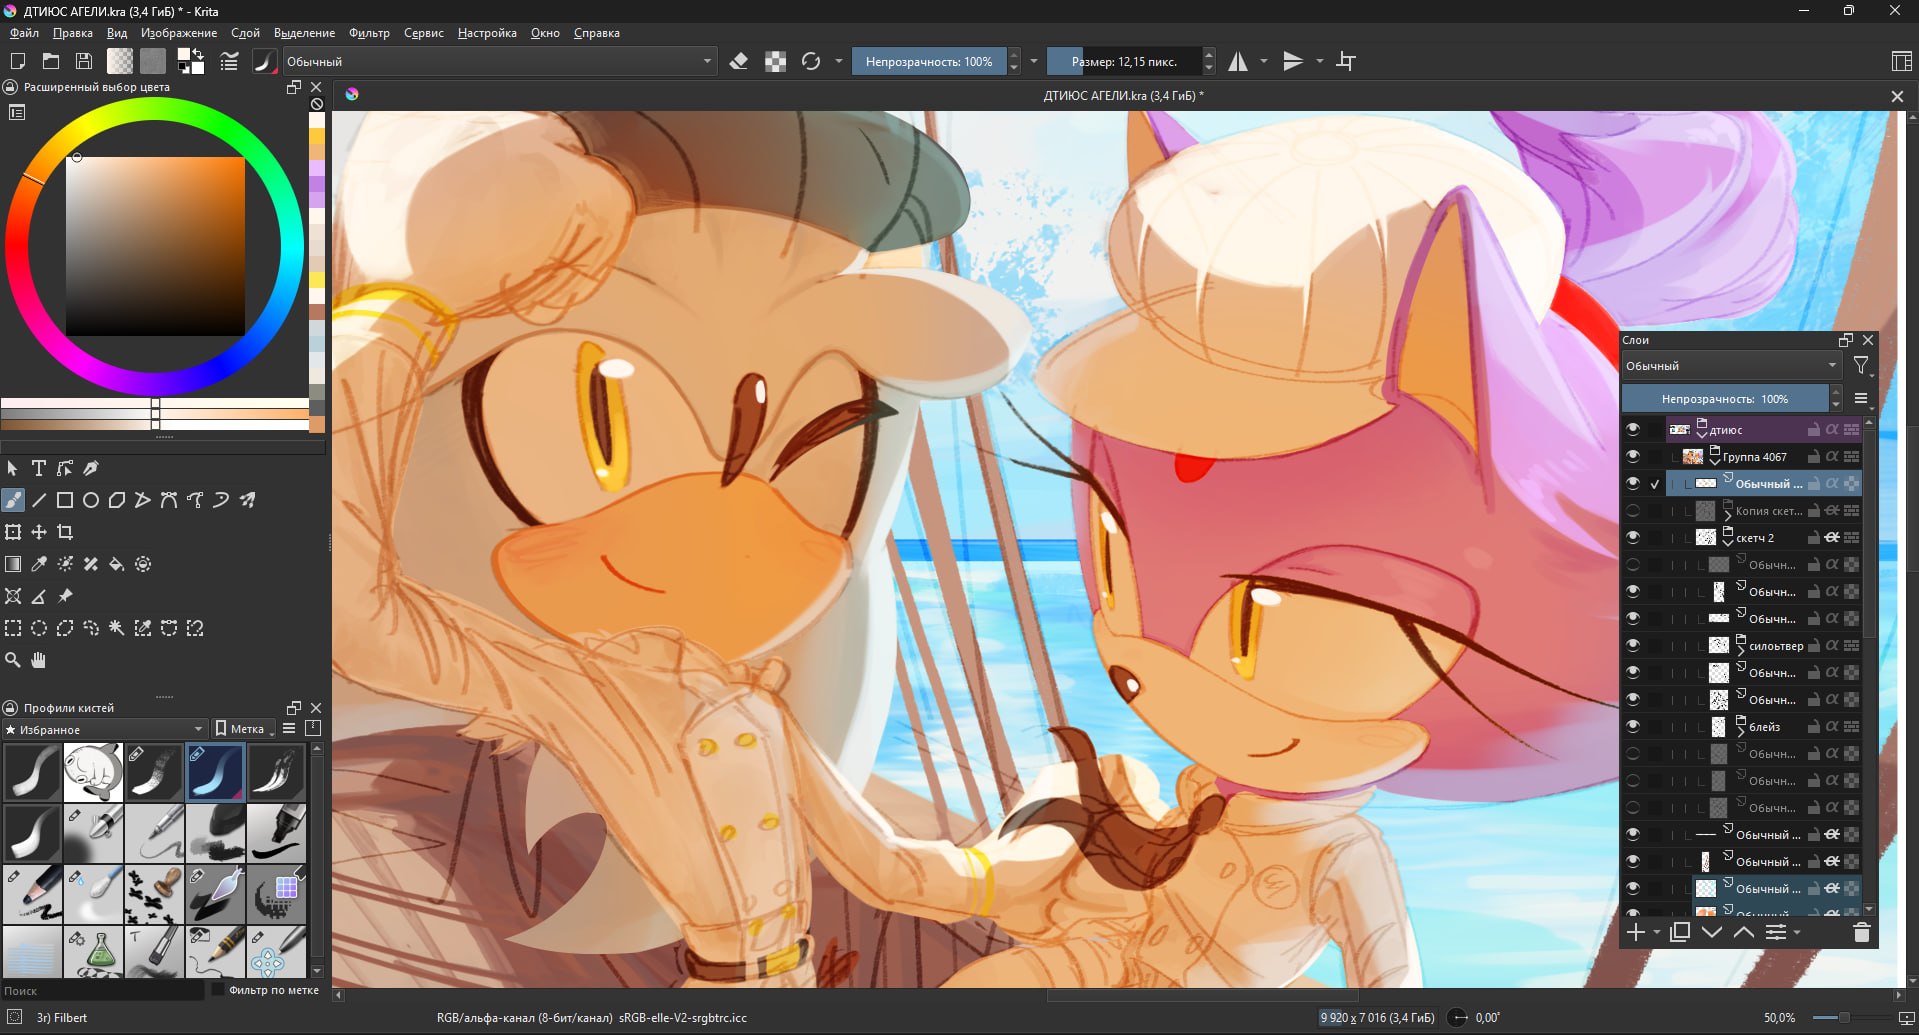This screenshot has width=1919, height=1035.
Task: Reload the original brush preset
Action: click(811, 61)
